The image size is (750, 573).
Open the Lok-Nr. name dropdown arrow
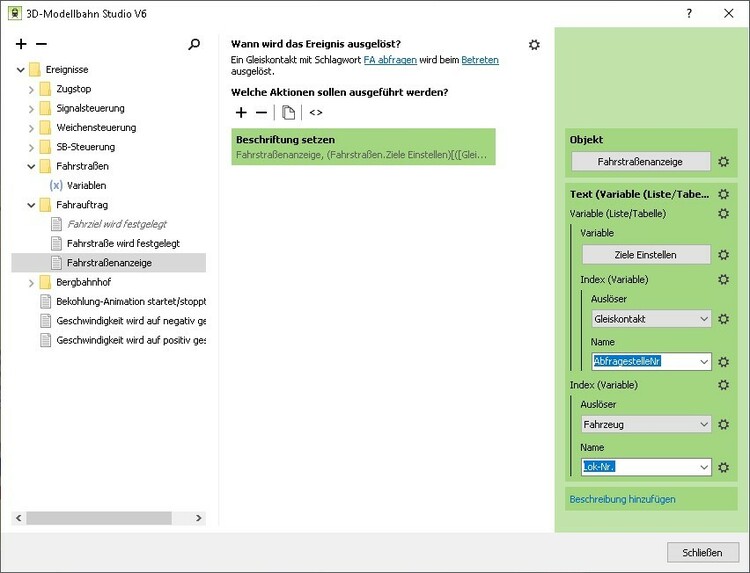coord(704,467)
